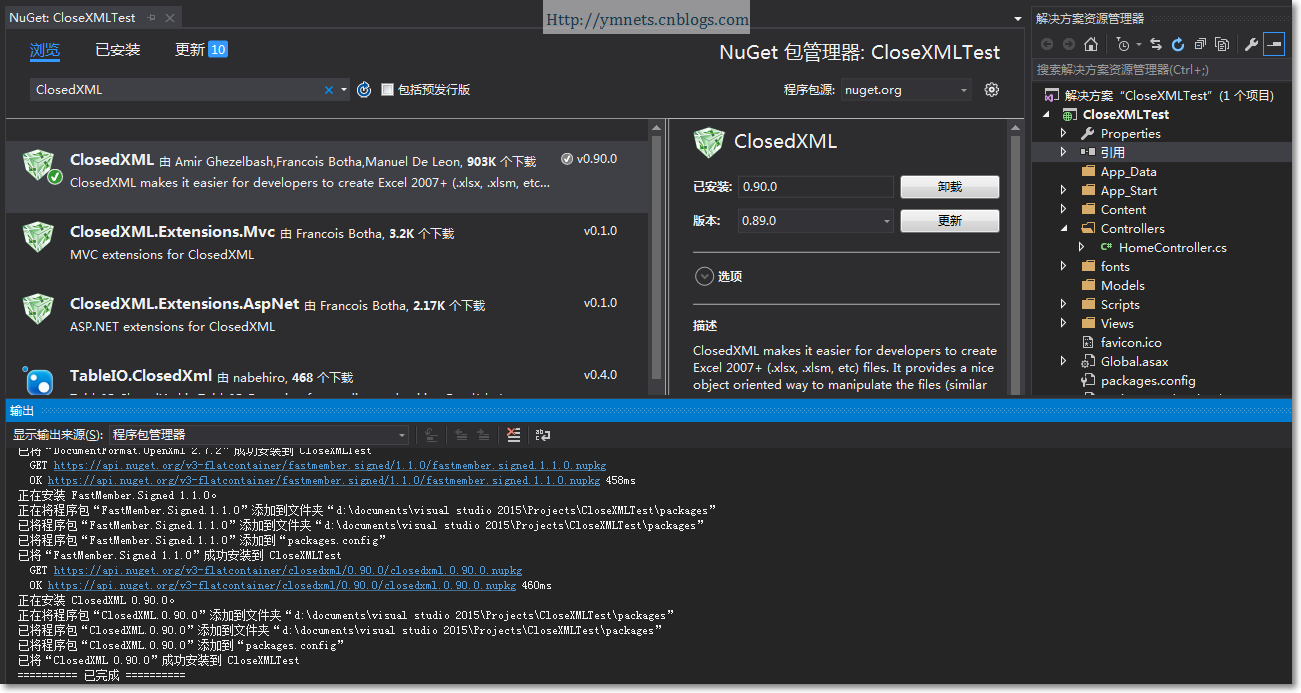1301x693 pixels.
Task: Open closedxml OK nupkg link 460ms
Action: coord(282,586)
